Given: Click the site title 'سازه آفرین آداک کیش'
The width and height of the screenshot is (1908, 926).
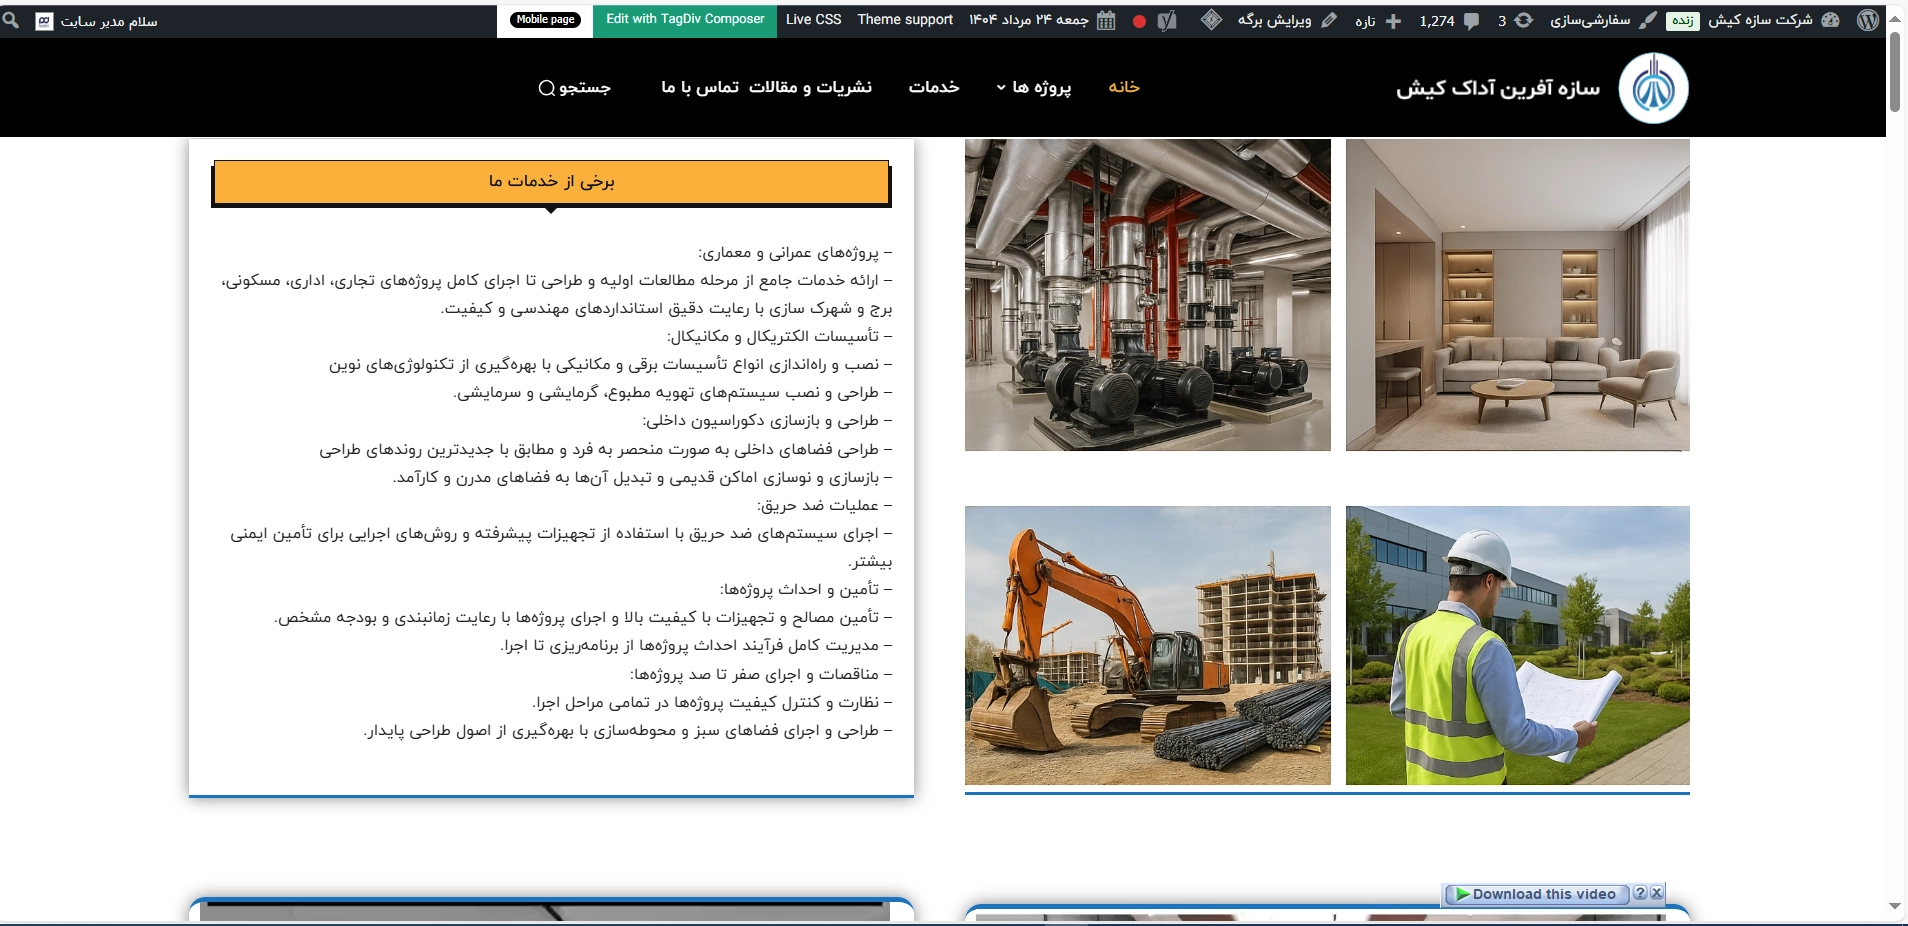Looking at the screenshot, I should click(1498, 88).
